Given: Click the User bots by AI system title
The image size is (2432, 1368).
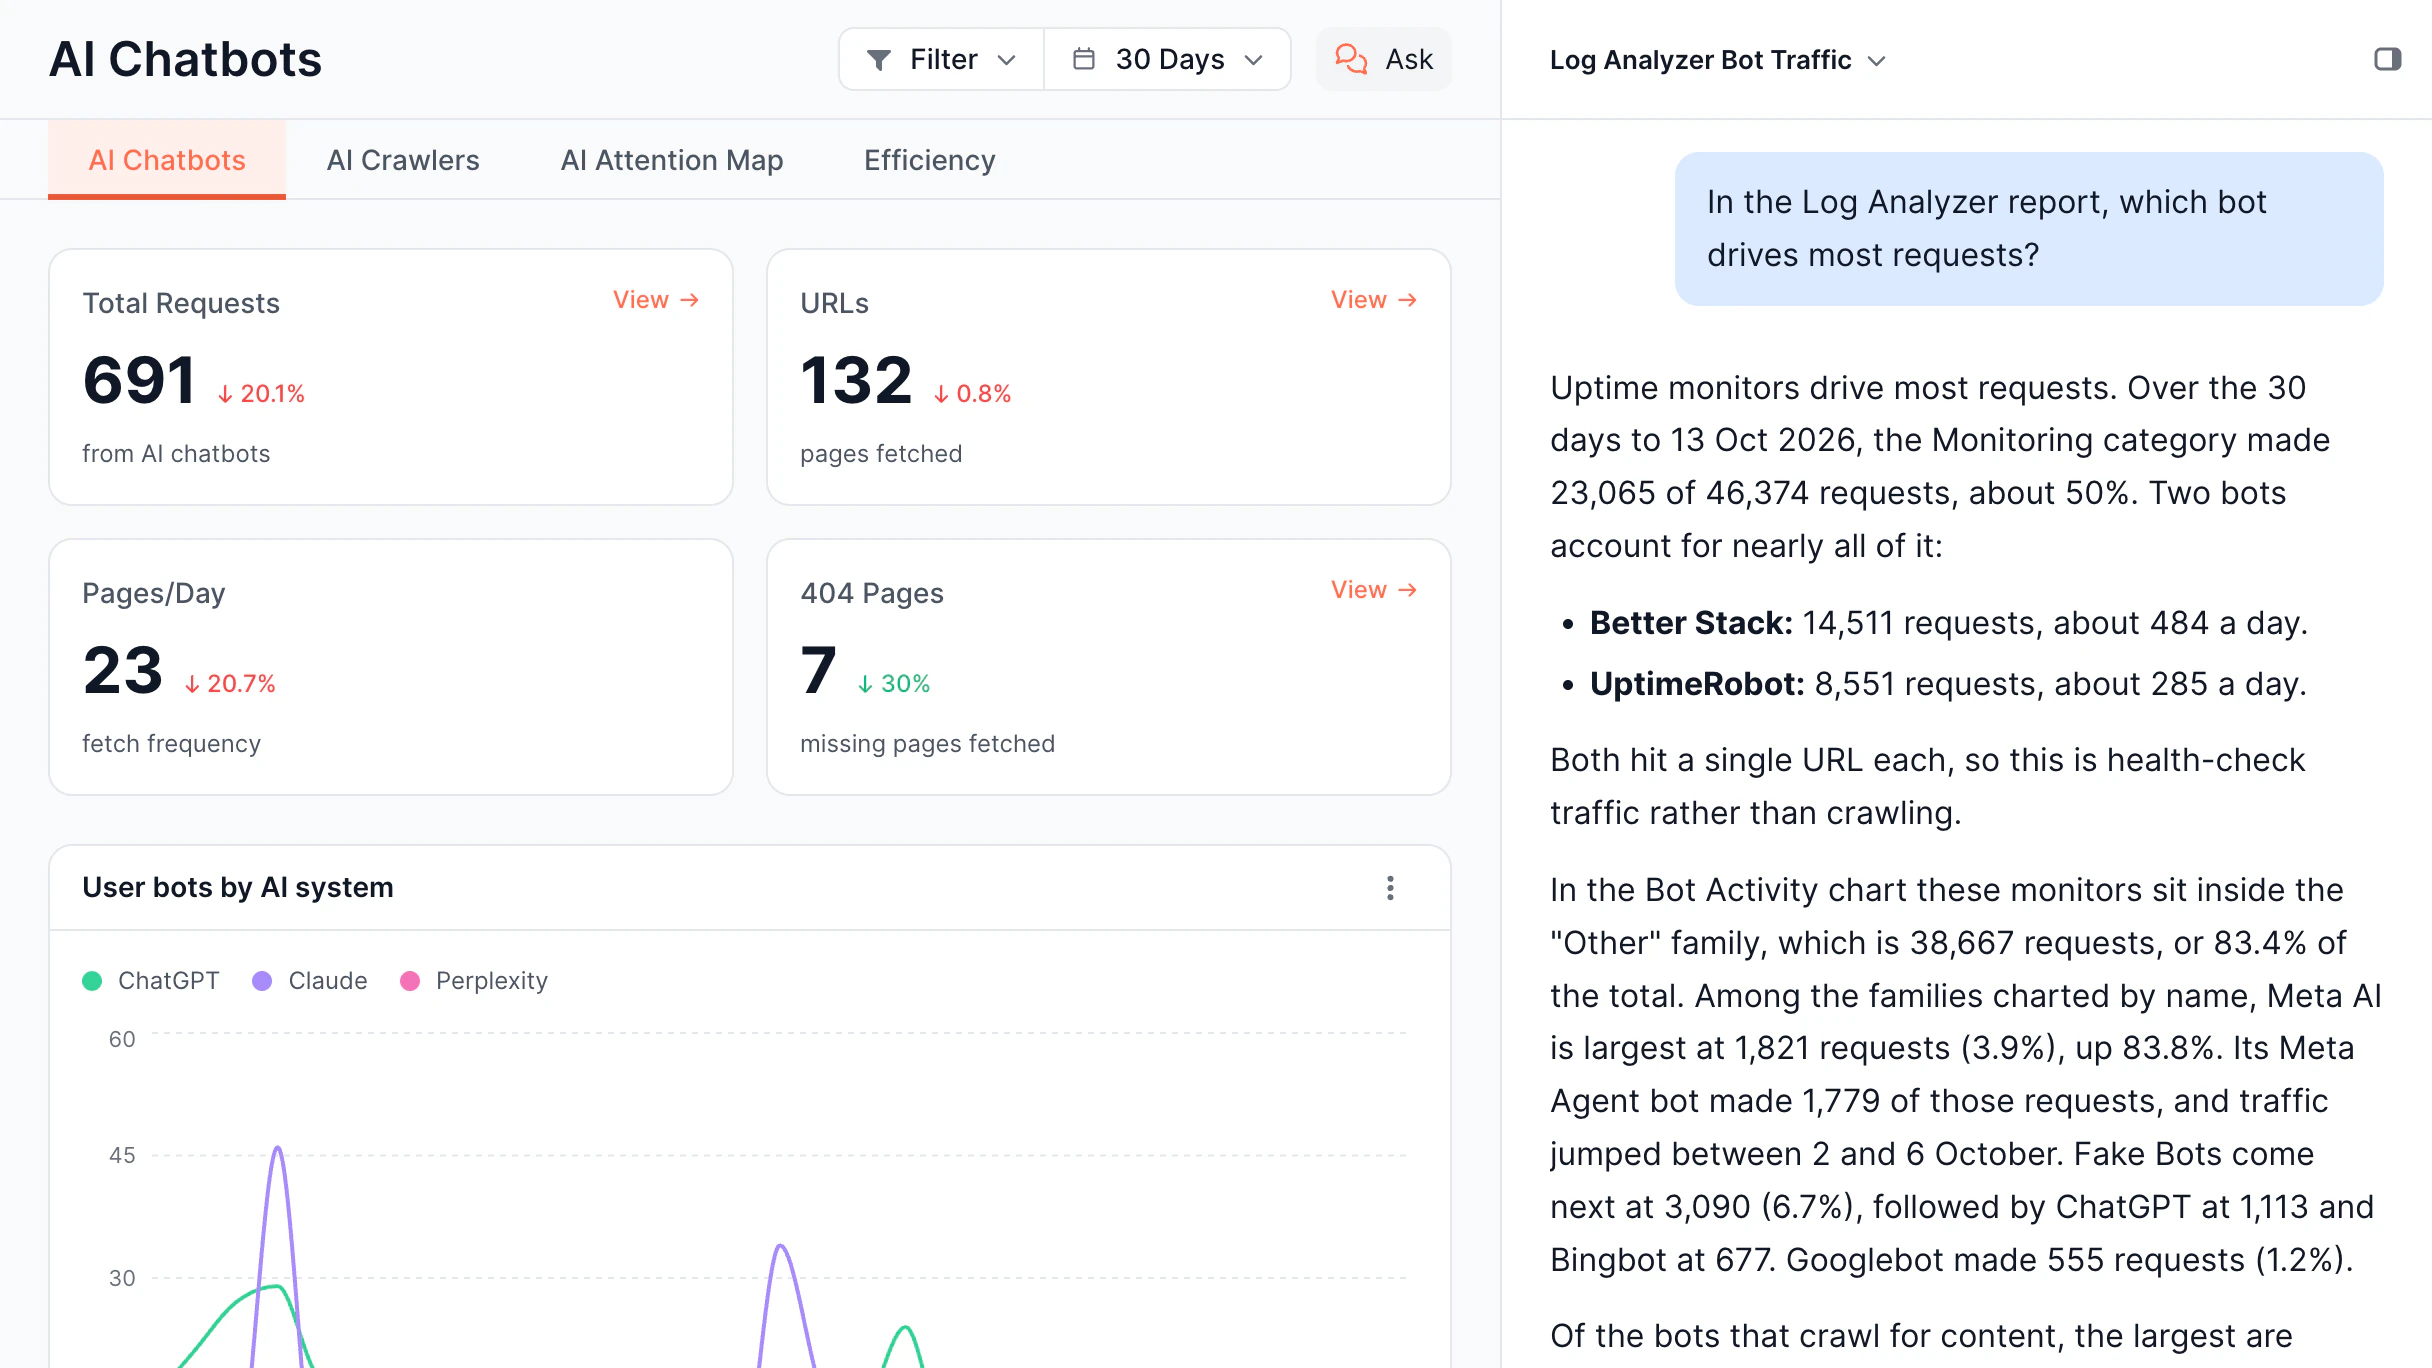Looking at the screenshot, I should [x=238, y=888].
